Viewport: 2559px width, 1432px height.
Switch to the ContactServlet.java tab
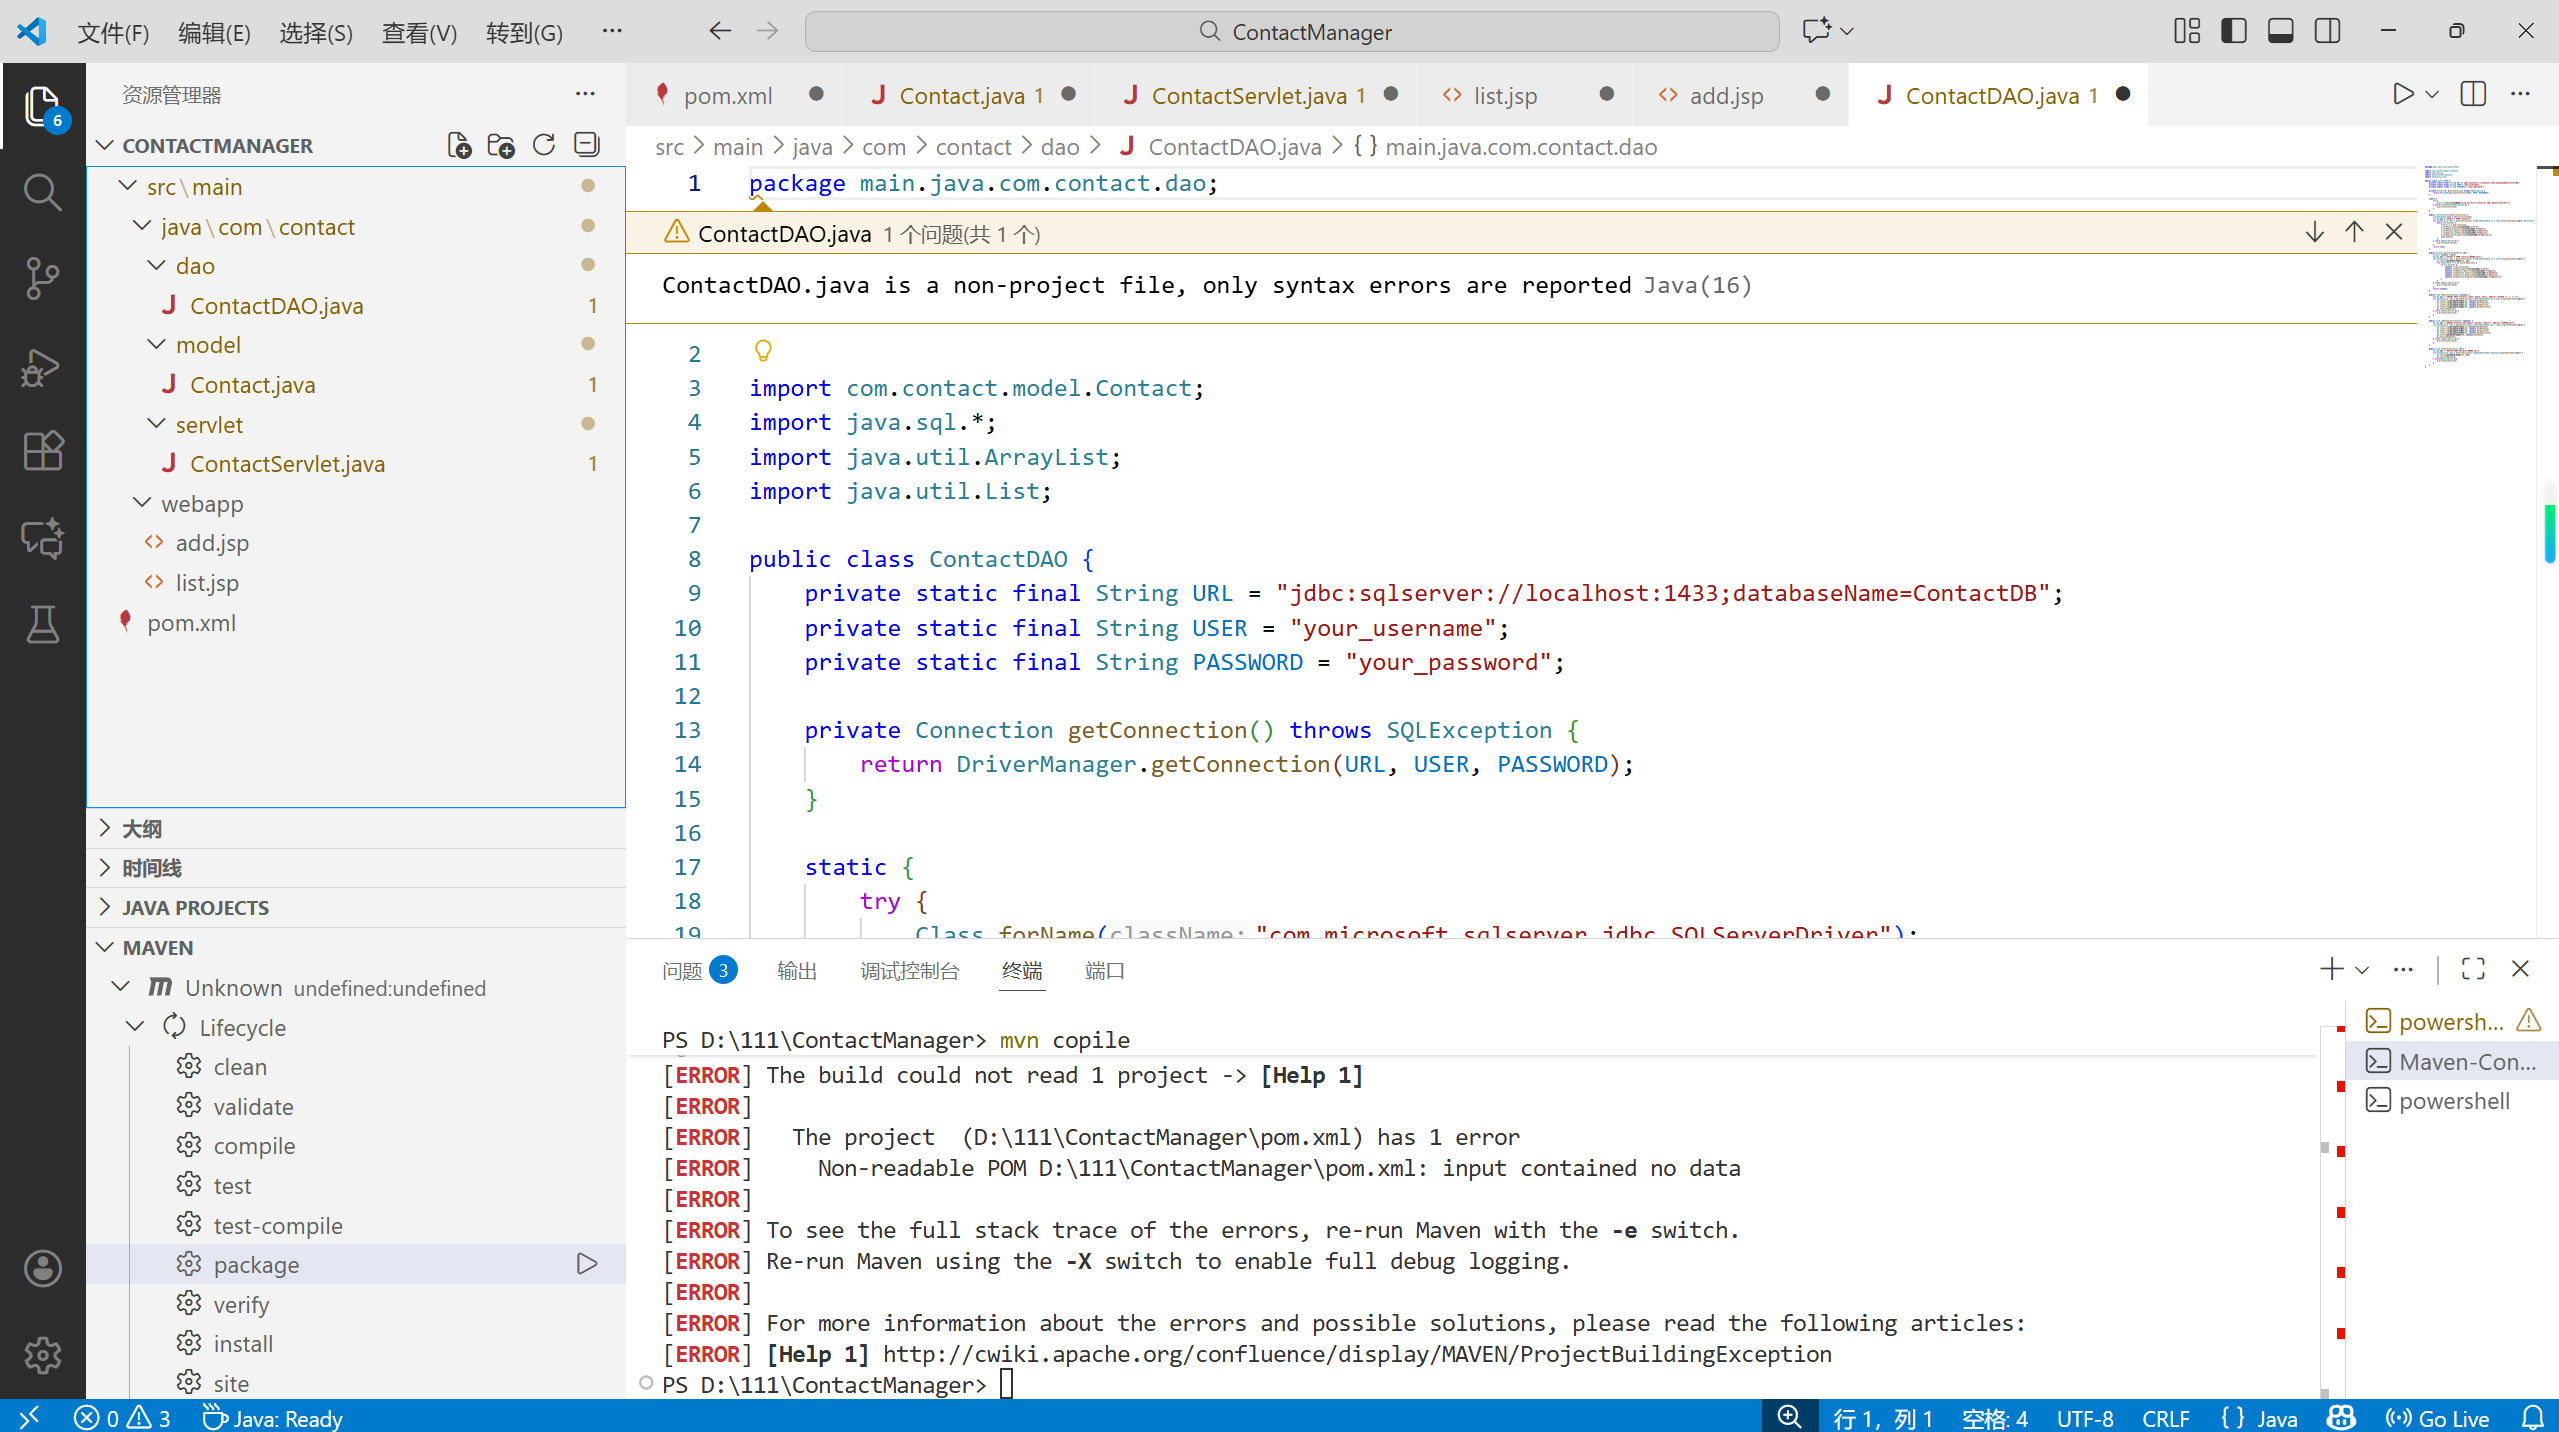[x=1247, y=96]
